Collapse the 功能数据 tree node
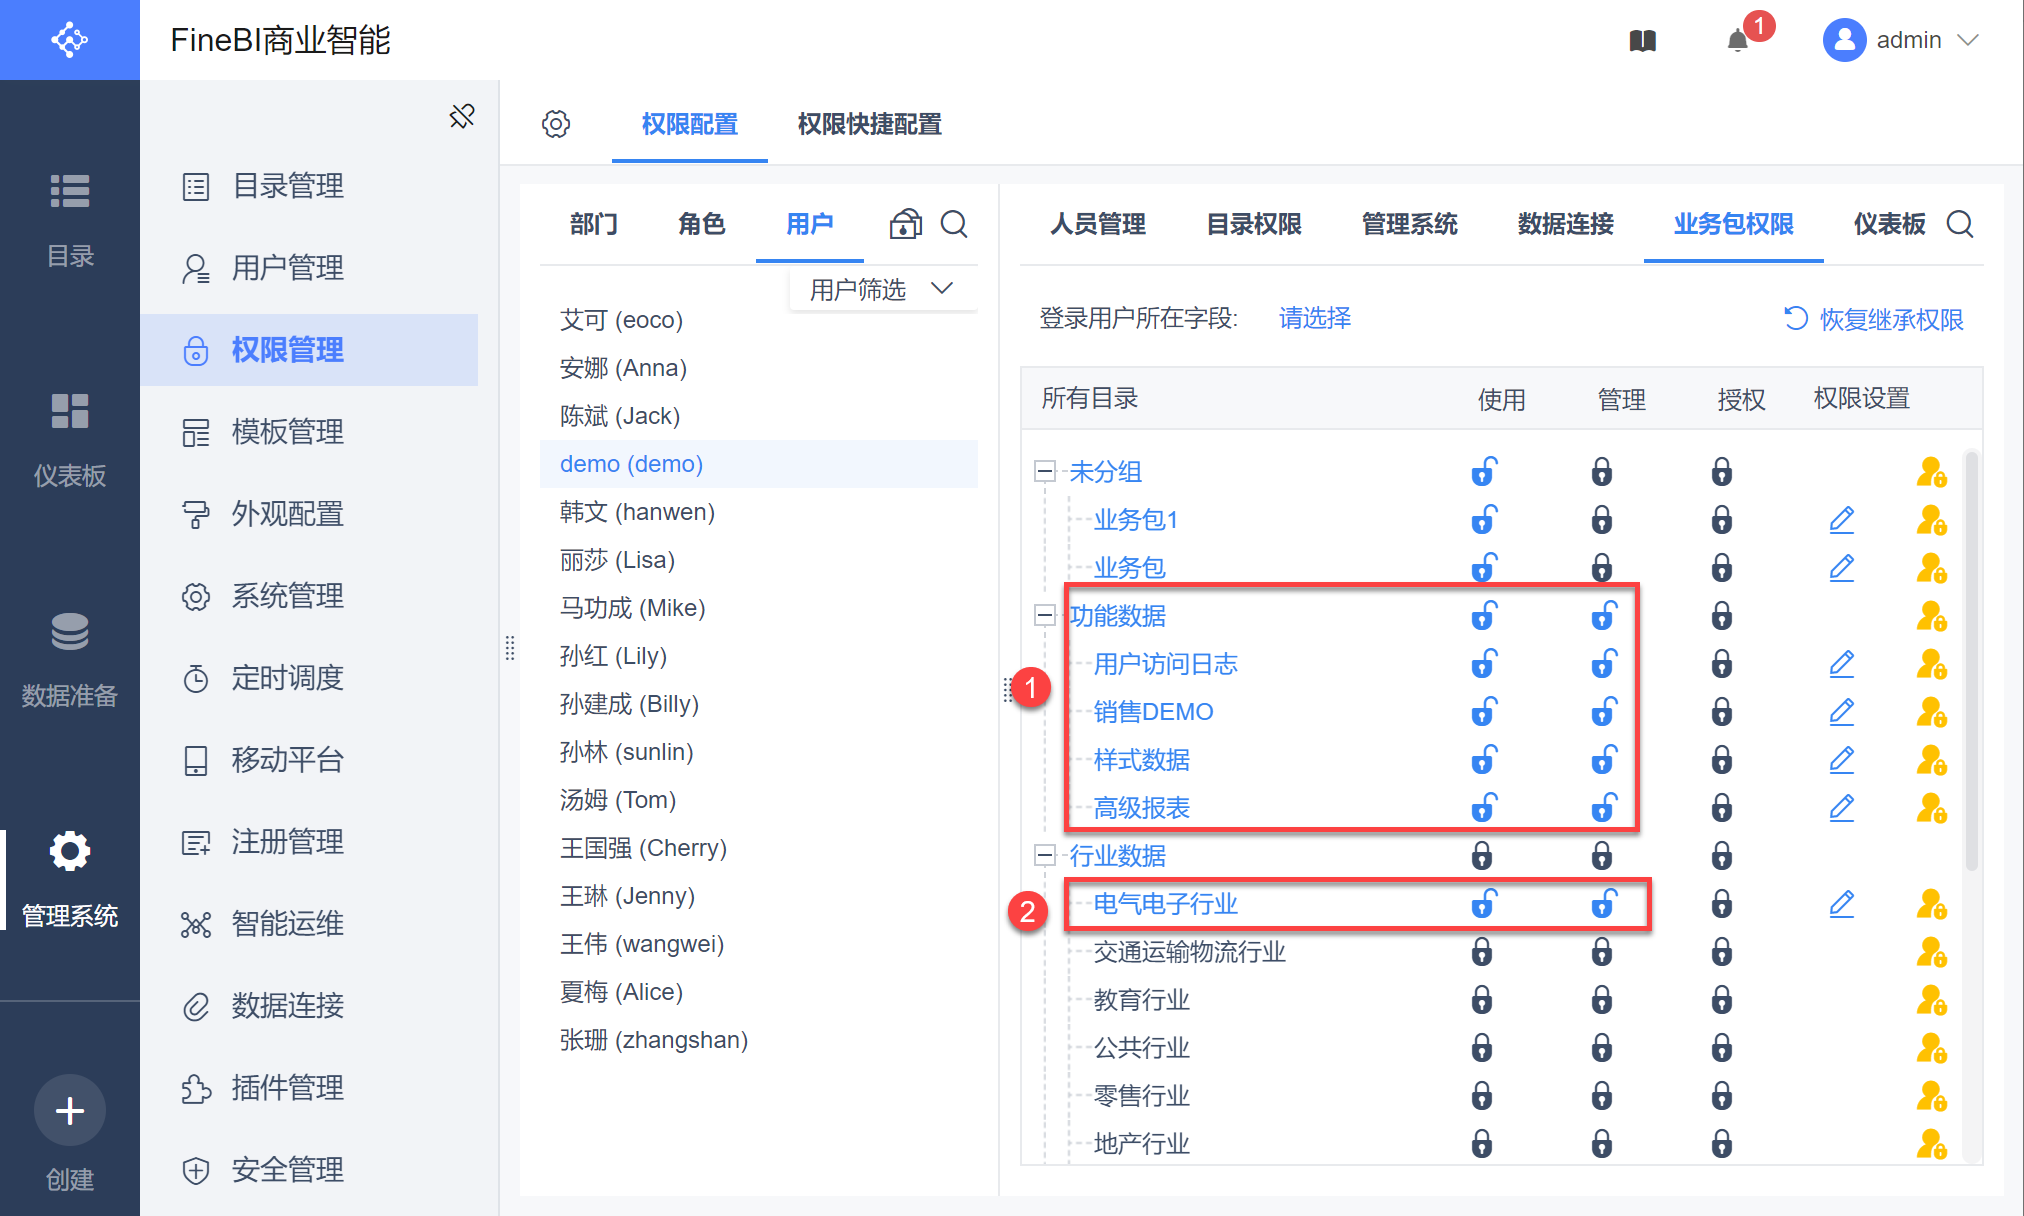This screenshot has height=1216, width=2024. 1045,616
